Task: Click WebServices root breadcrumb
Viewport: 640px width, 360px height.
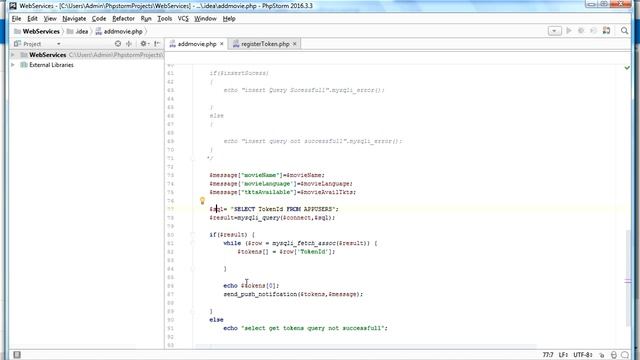Action: tap(37, 31)
